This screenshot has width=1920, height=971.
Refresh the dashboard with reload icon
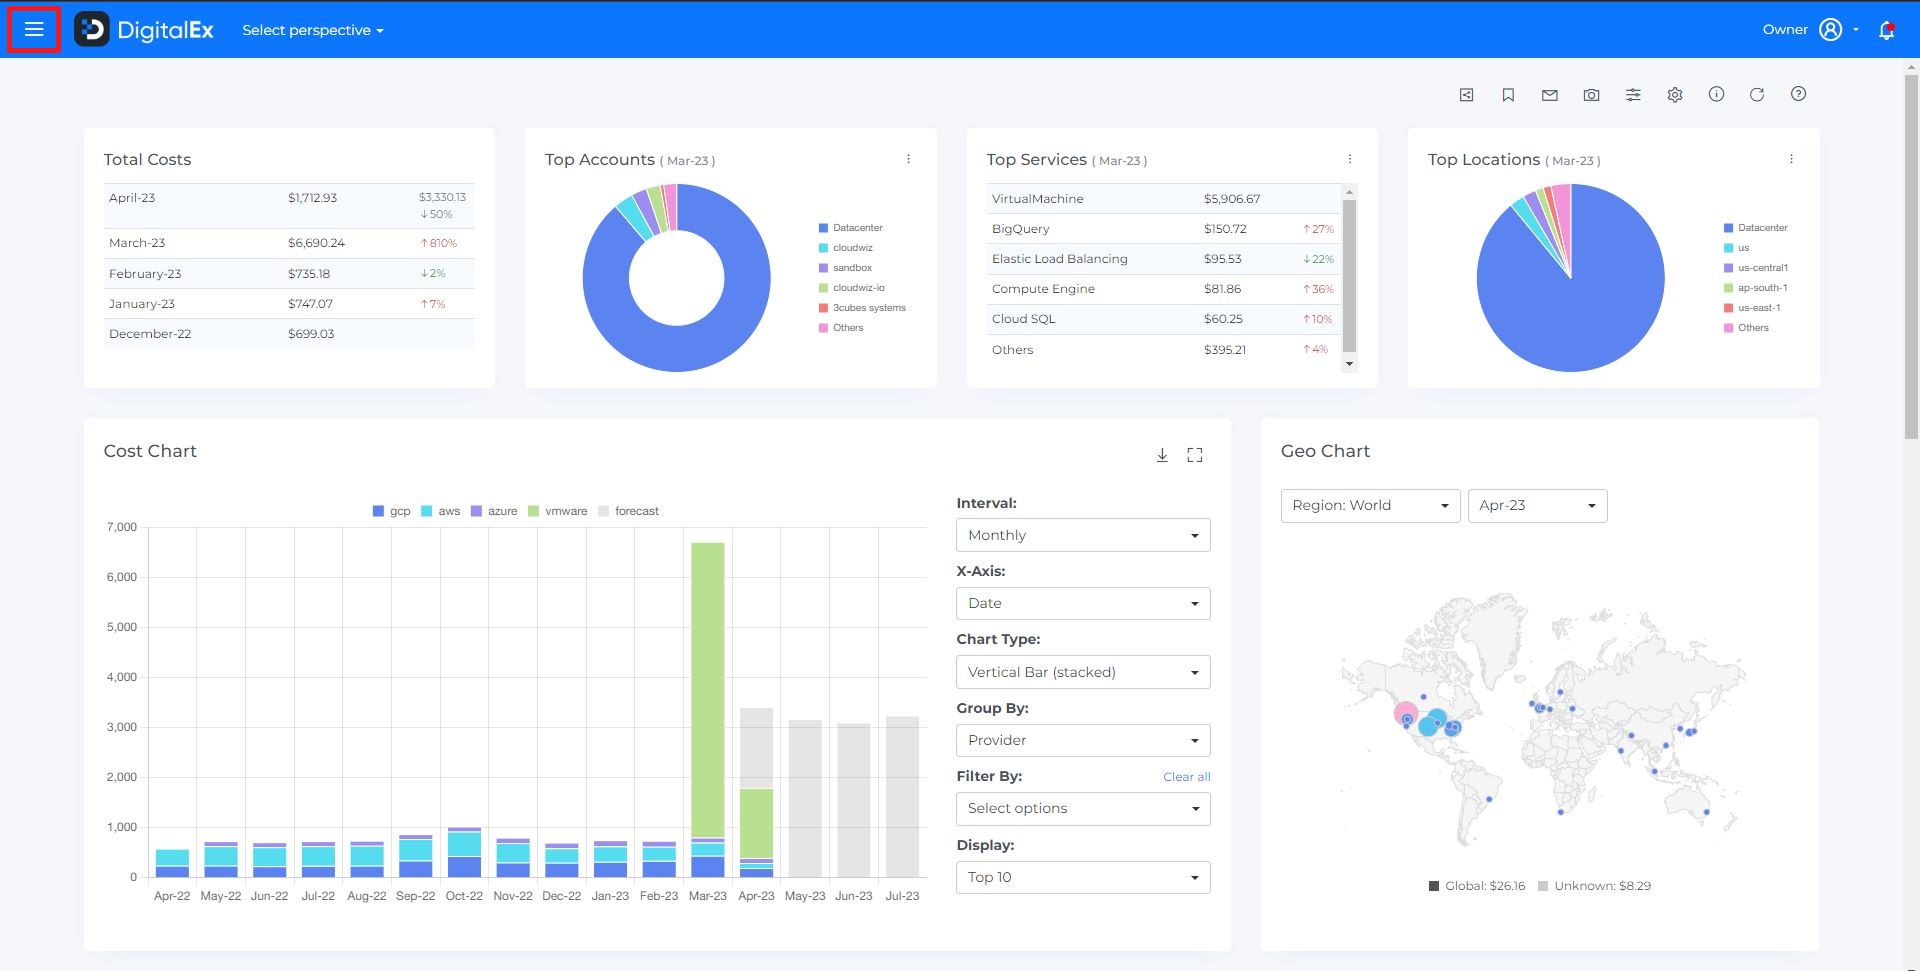pyautogui.click(x=1756, y=95)
